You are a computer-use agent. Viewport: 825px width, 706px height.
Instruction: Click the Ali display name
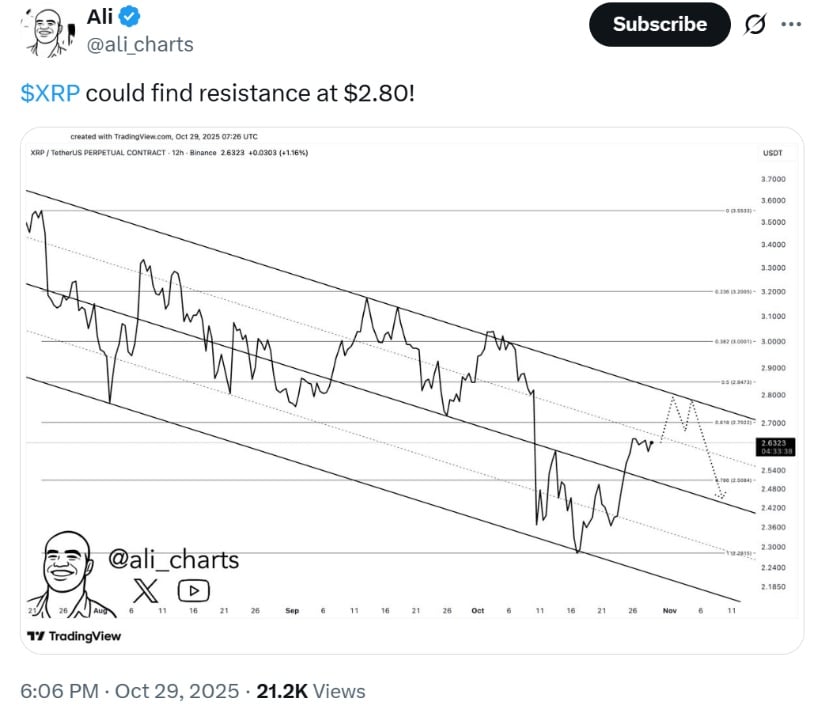(x=100, y=16)
